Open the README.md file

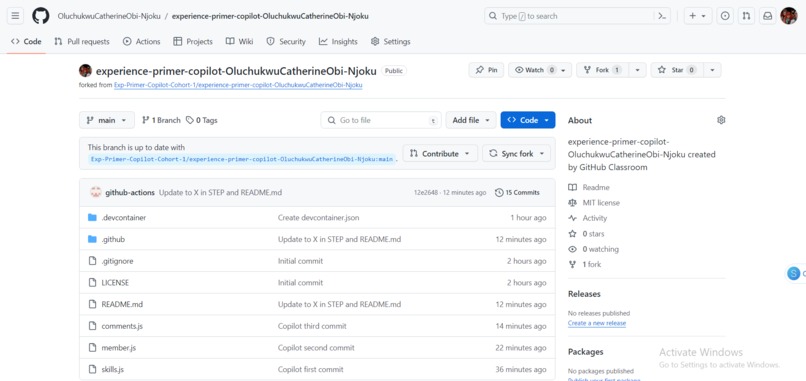tap(122, 304)
